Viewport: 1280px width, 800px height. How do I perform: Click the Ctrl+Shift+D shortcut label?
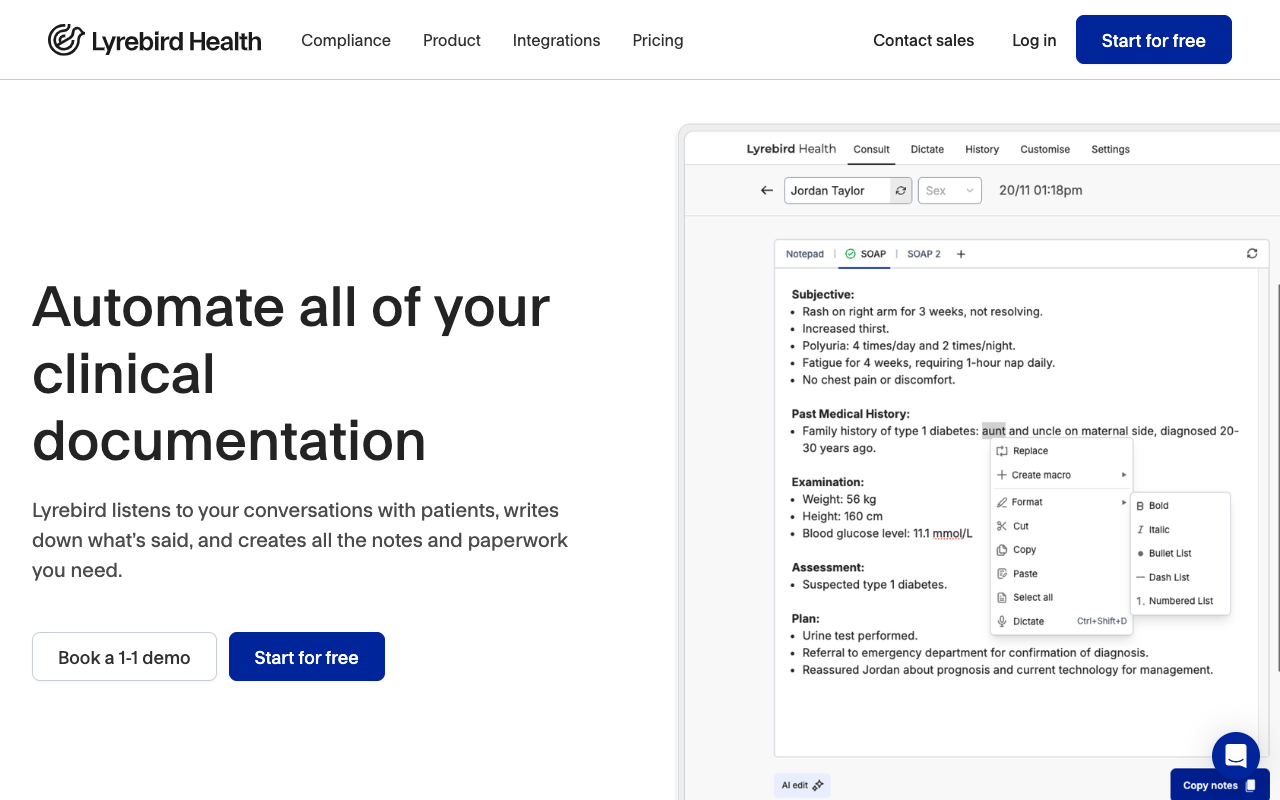pos(1102,621)
